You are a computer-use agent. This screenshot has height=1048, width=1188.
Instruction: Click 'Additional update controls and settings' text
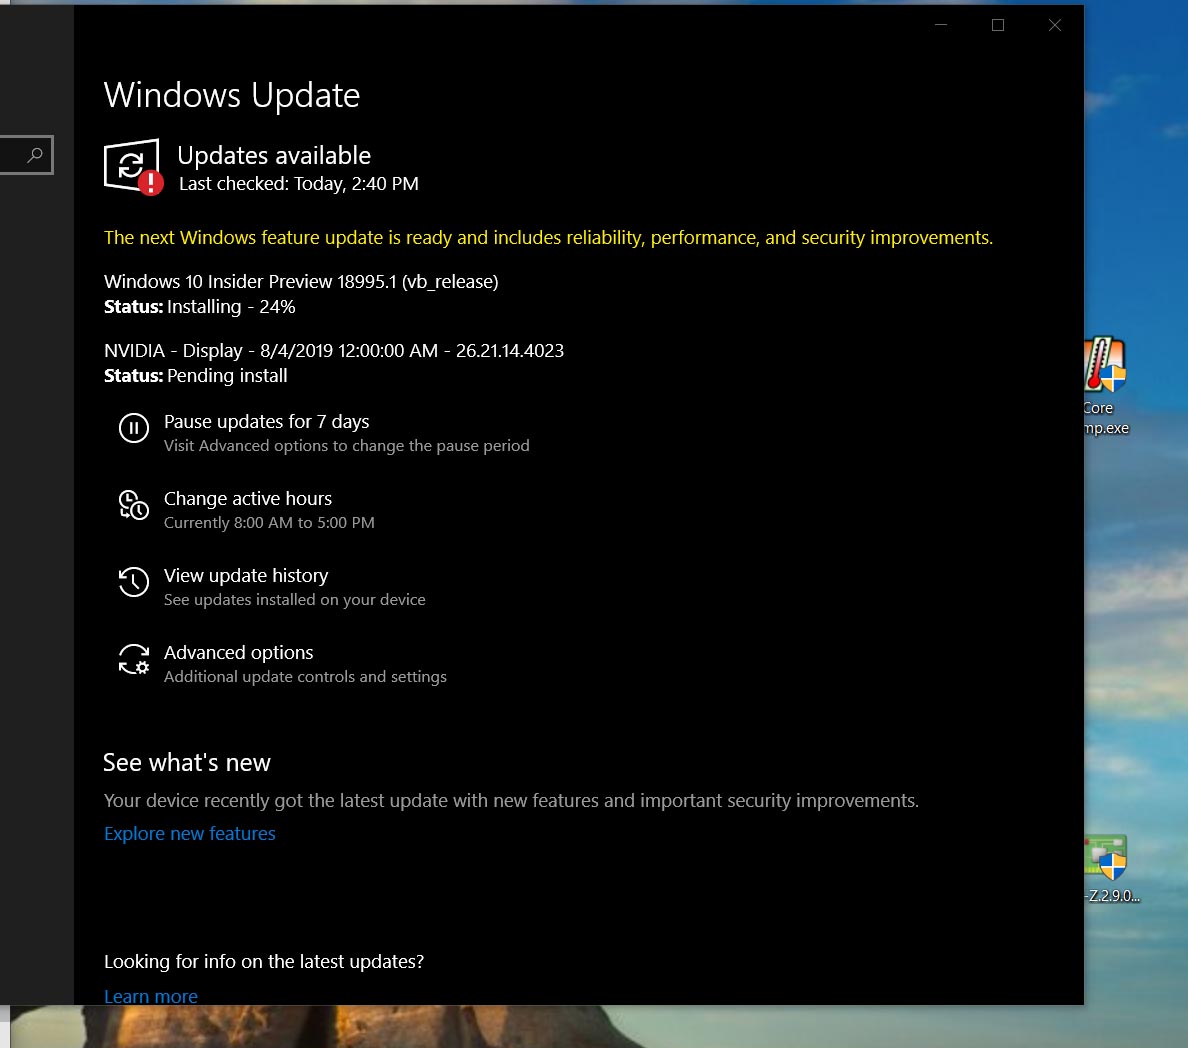tap(305, 676)
